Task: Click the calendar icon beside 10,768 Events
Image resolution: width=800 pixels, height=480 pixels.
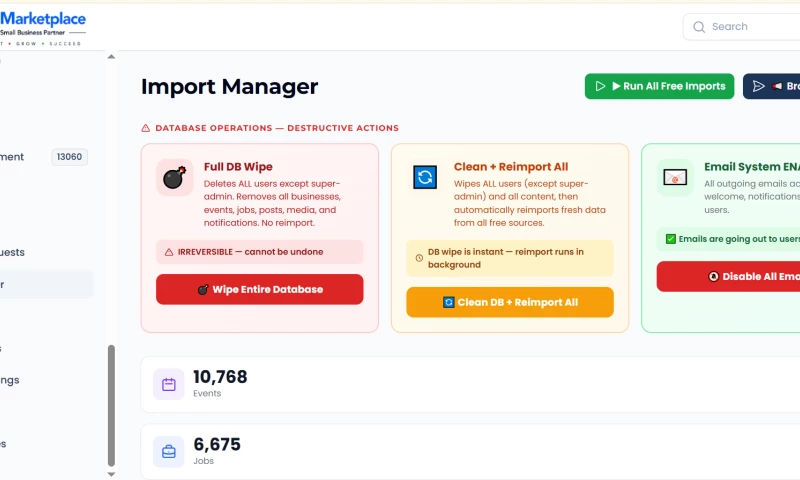Action: pyautogui.click(x=169, y=384)
